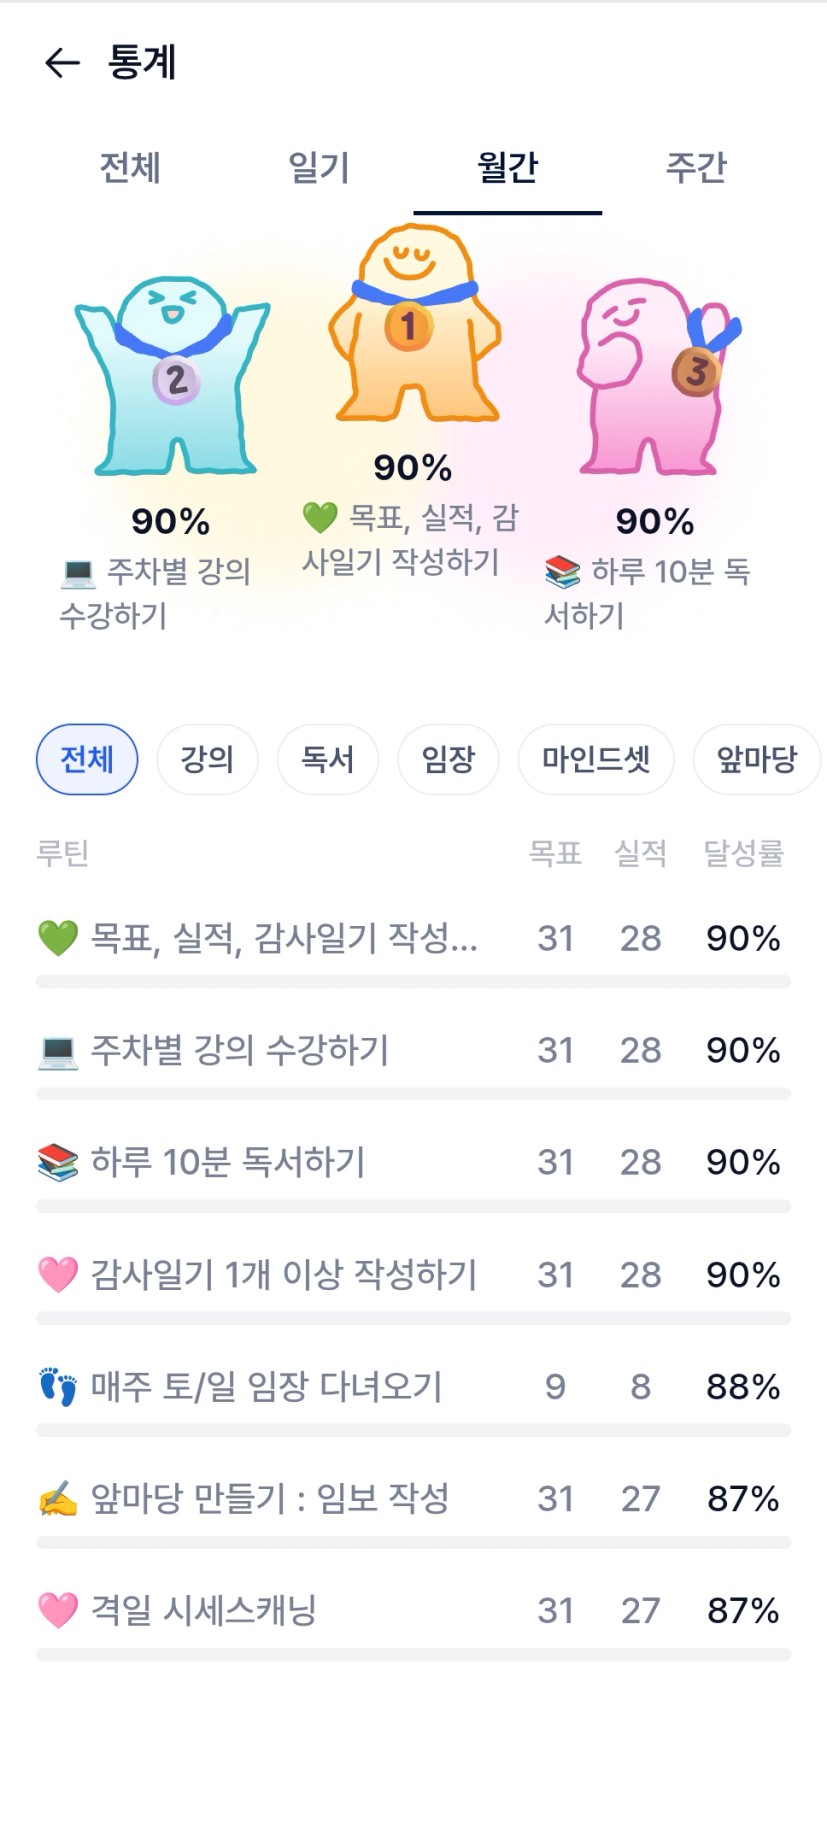
Task: Select the 강의 category filter chip
Action: pos(207,760)
